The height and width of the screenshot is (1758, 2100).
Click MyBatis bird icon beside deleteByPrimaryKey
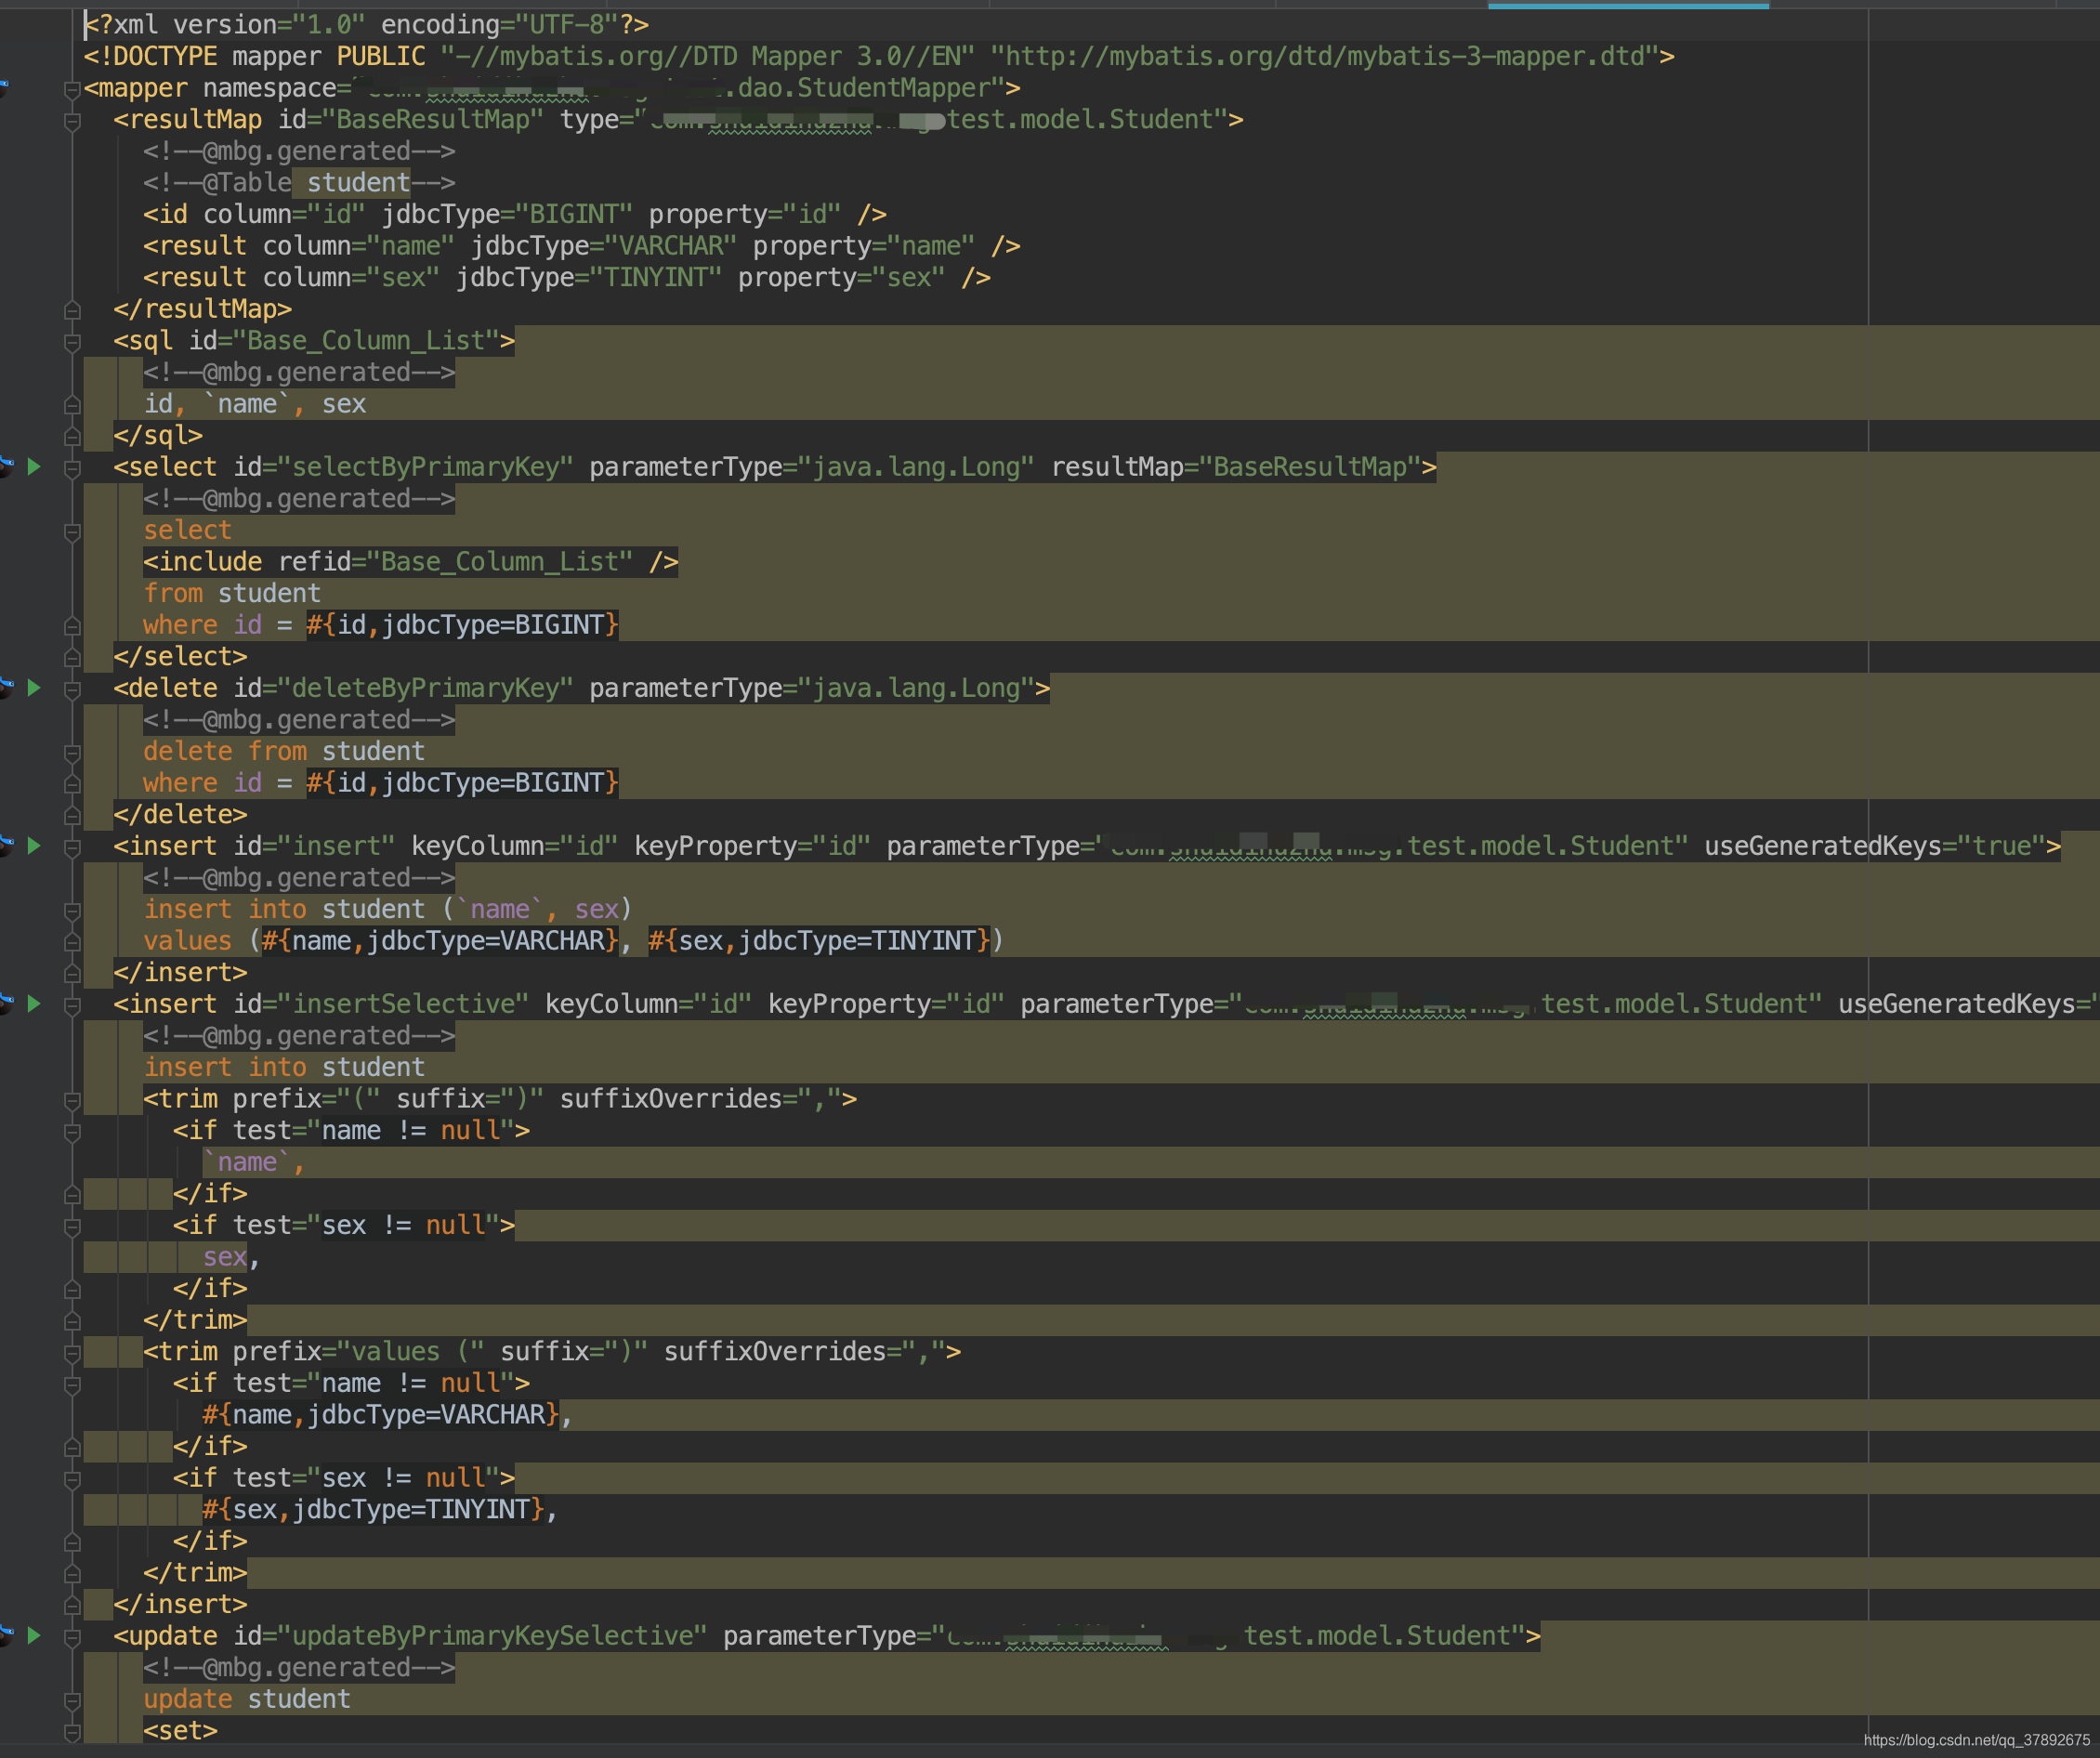[x=6, y=687]
